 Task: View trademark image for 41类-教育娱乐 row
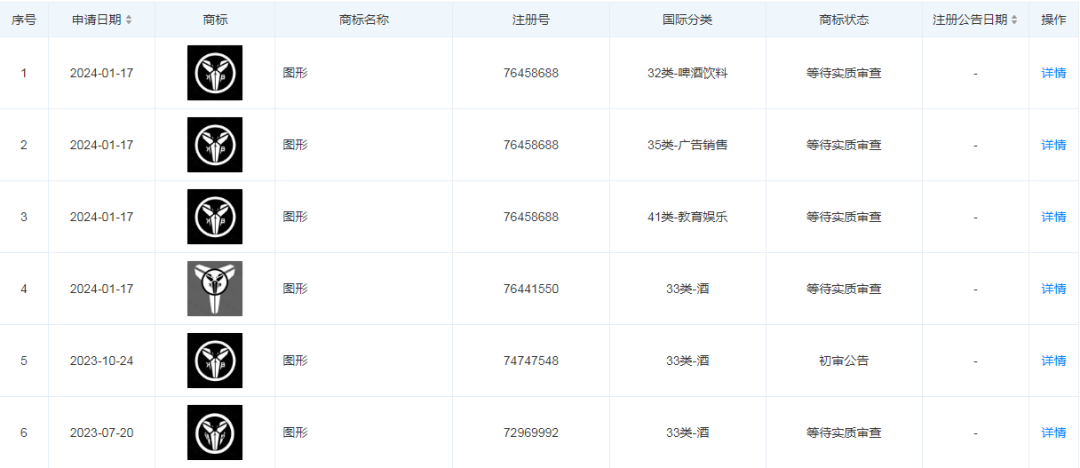[214, 217]
